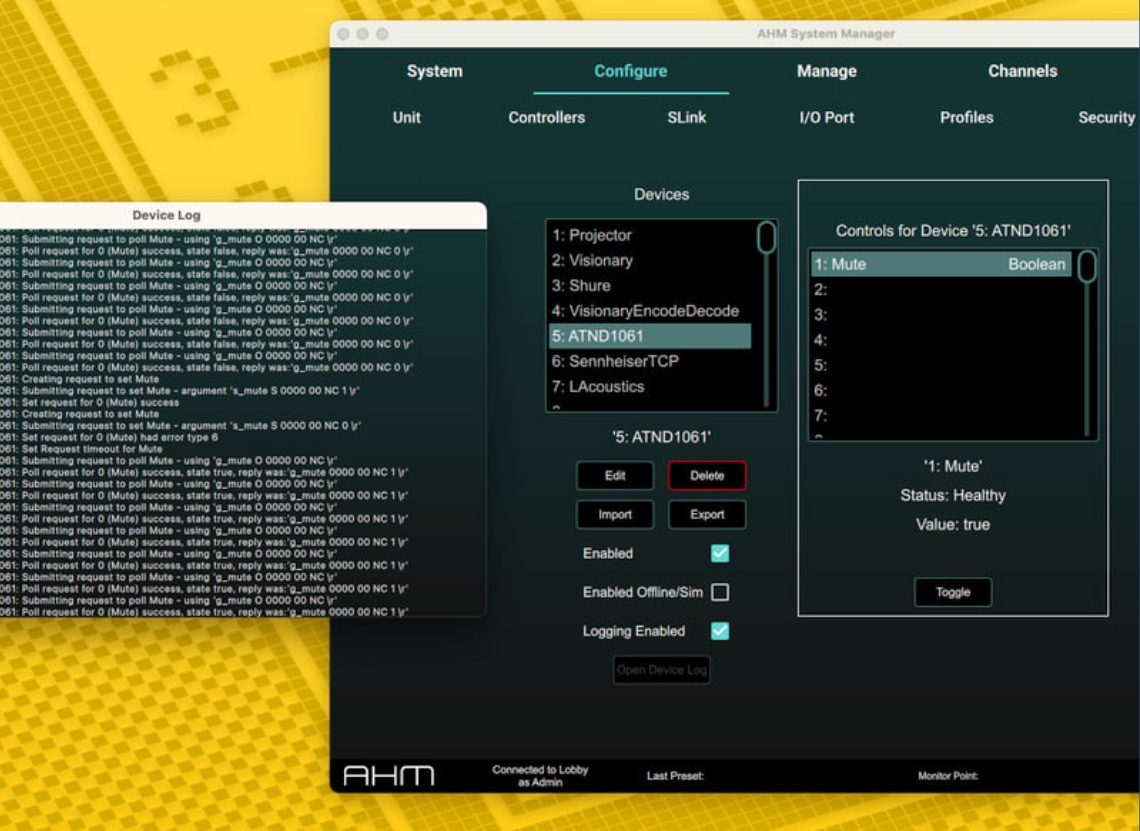Select the SLink sub-tab
The width and height of the screenshot is (1140, 831).
[x=686, y=117]
